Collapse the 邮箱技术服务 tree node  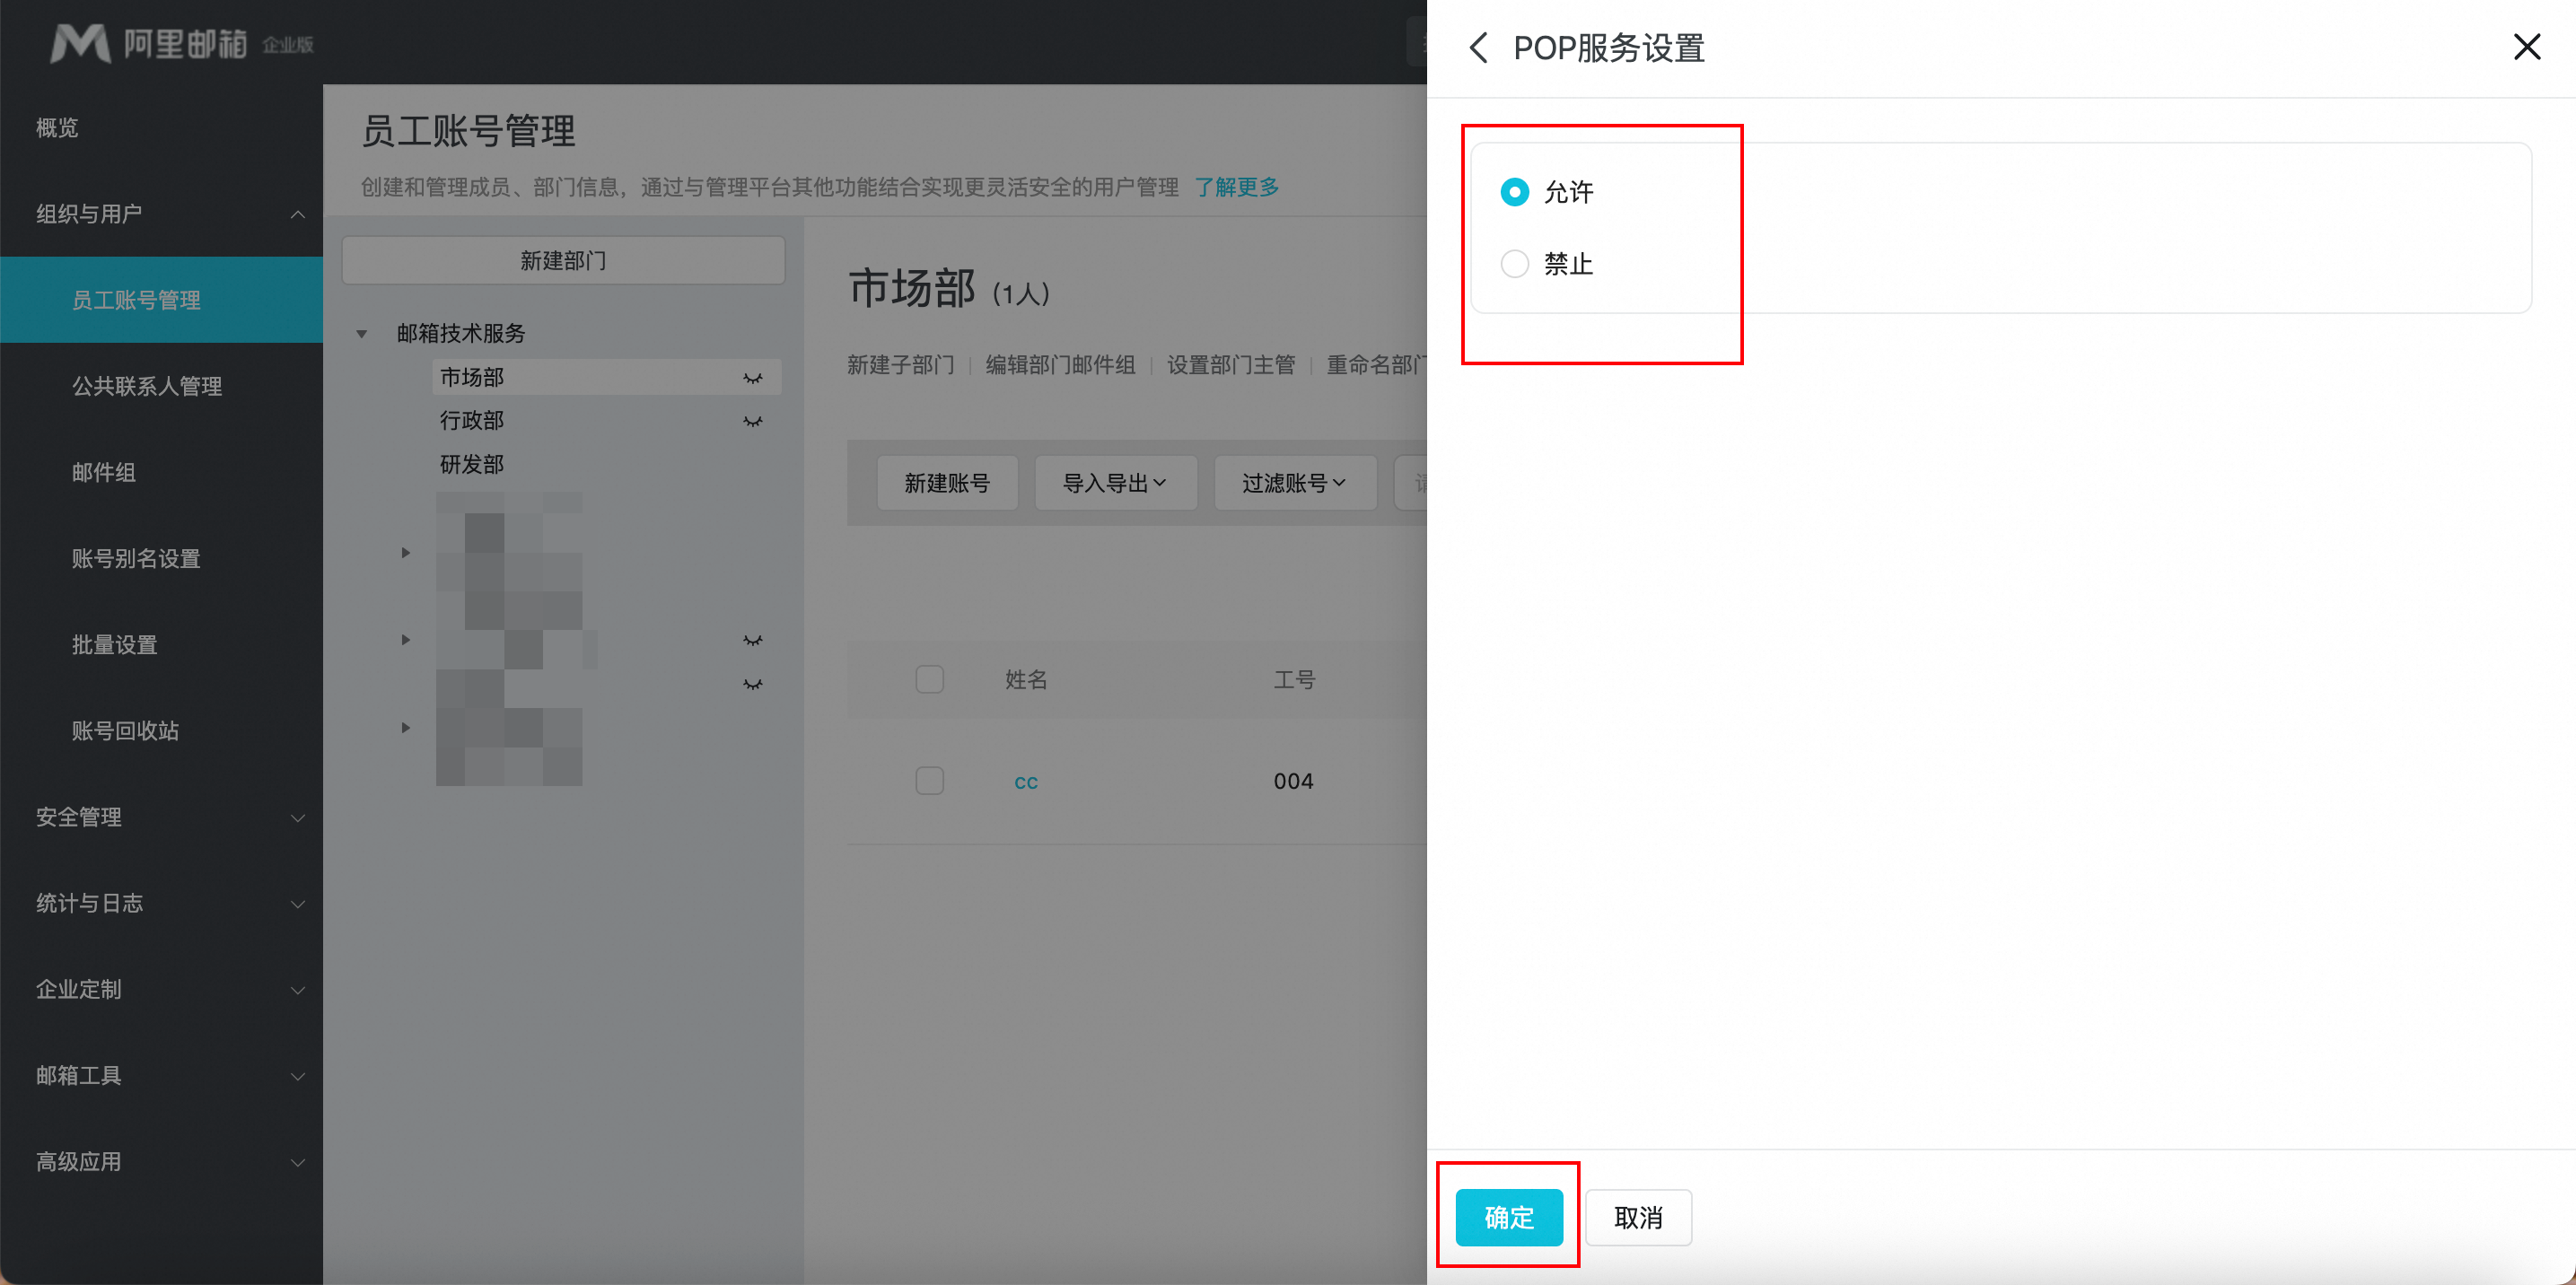(x=362, y=334)
